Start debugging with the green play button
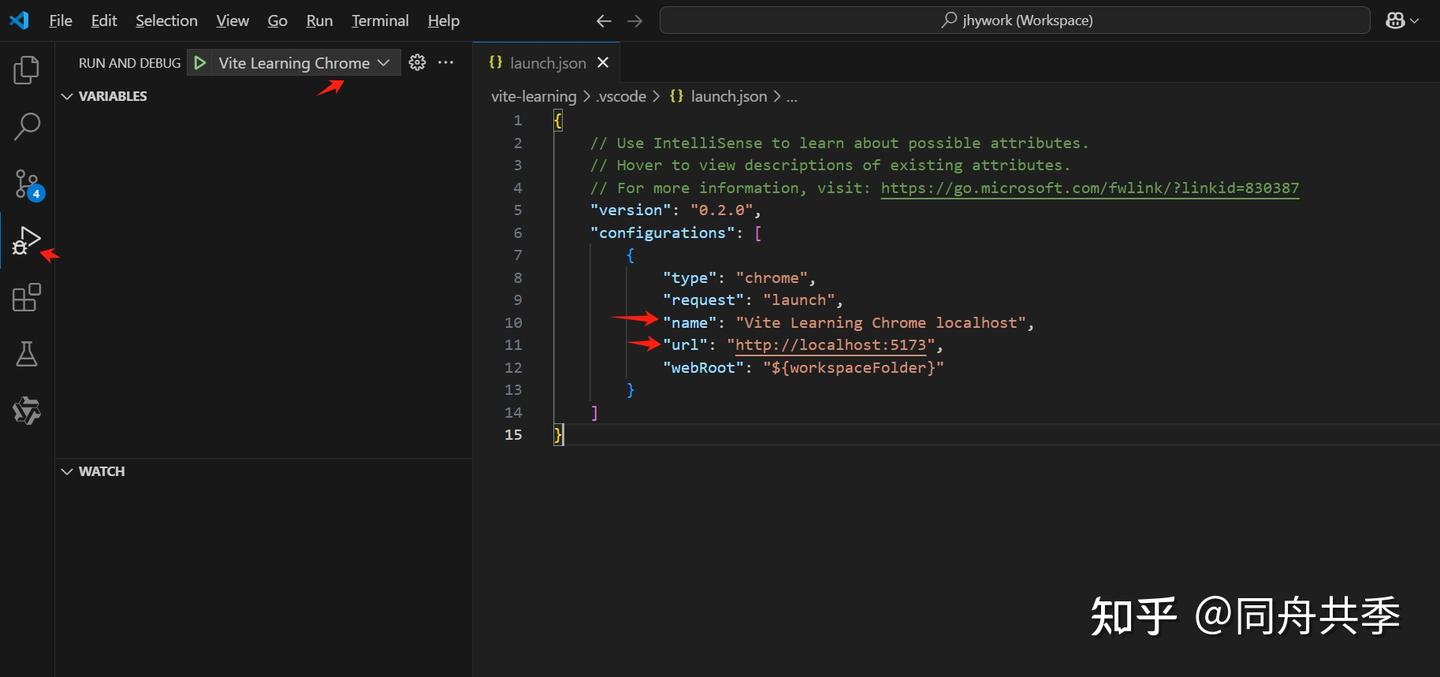Screen dimensions: 1440x677 pyautogui.click(x=200, y=62)
